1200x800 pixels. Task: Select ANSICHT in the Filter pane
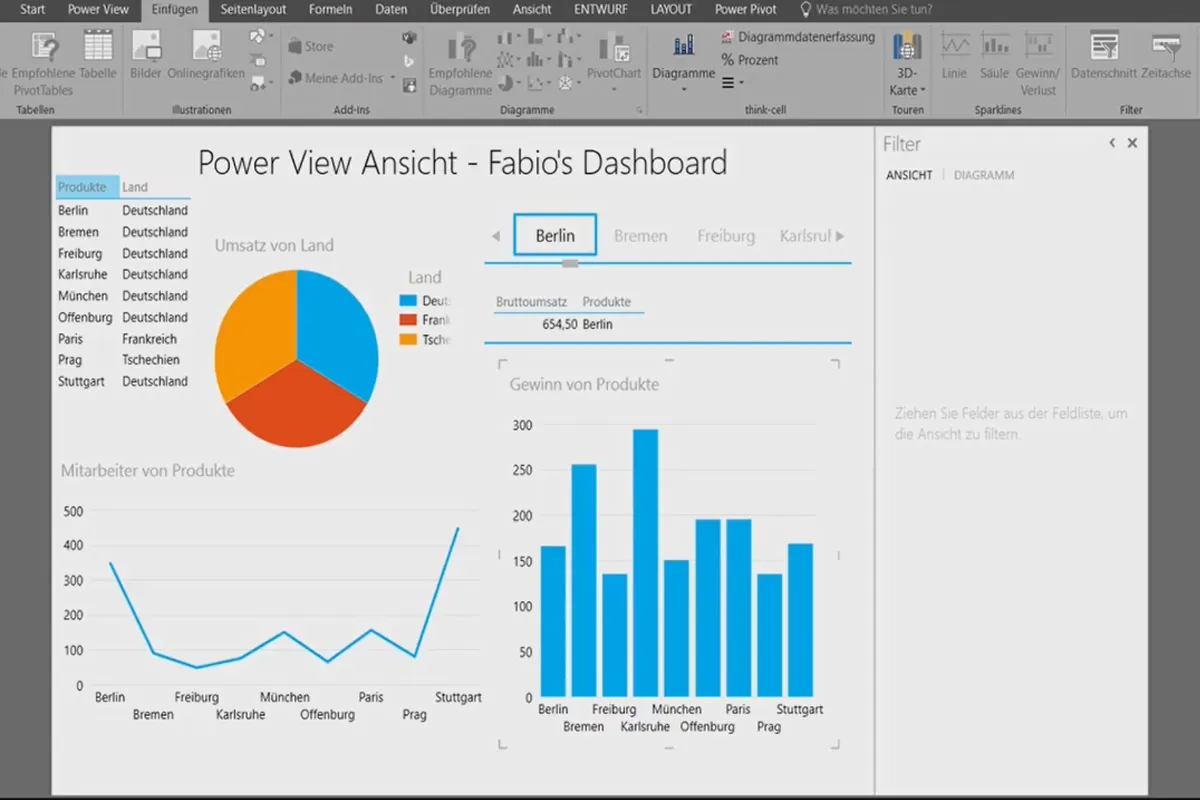(909, 175)
